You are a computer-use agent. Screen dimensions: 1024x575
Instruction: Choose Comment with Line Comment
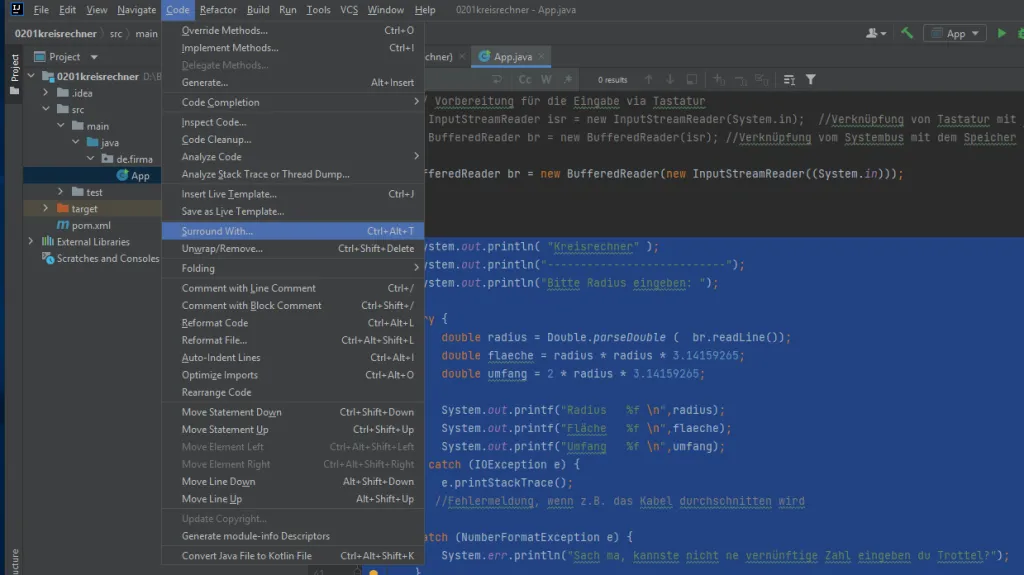(293, 288)
